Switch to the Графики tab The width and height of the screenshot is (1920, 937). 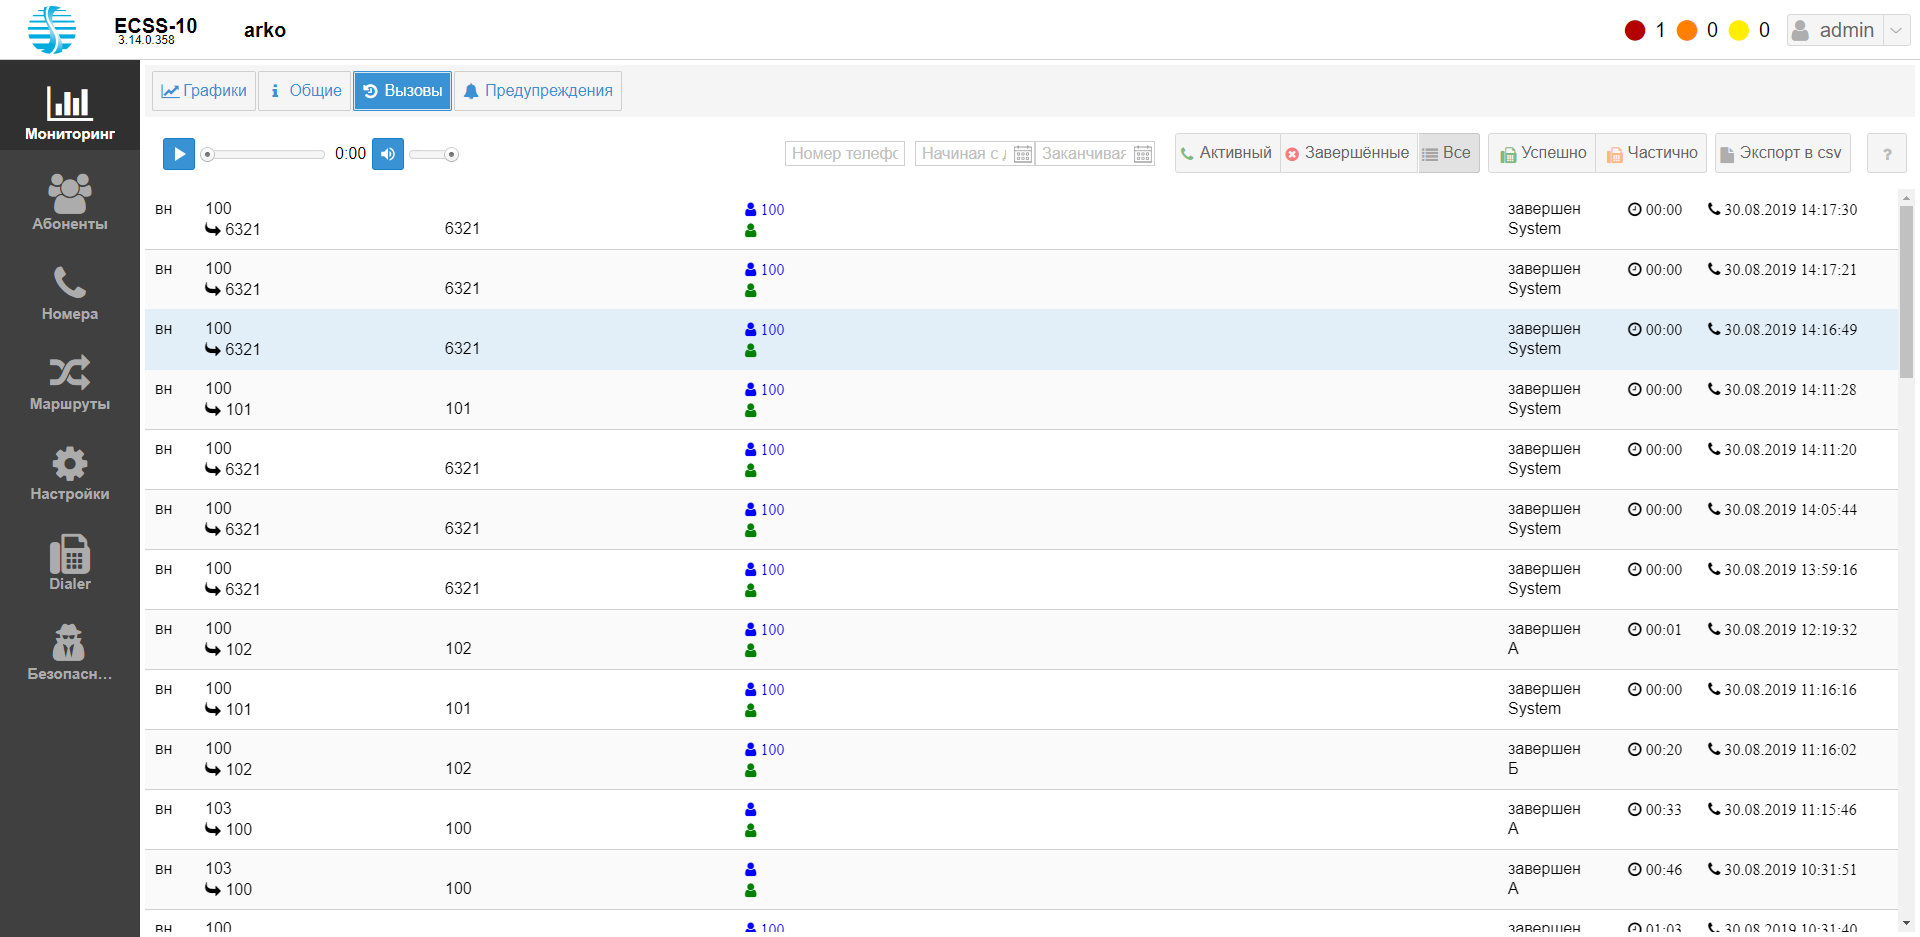pos(204,91)
